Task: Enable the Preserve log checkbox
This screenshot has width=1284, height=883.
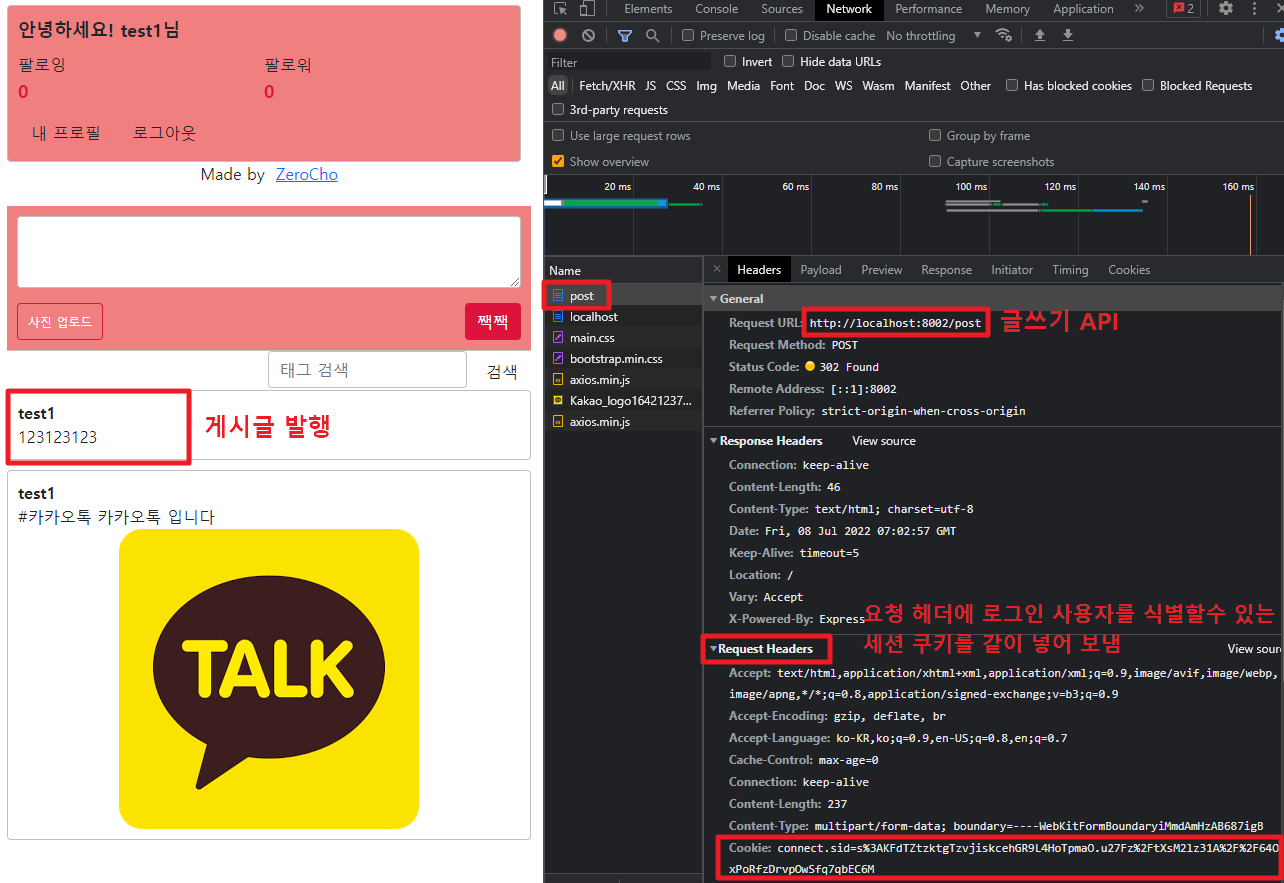Action: (x=688, y=35)
